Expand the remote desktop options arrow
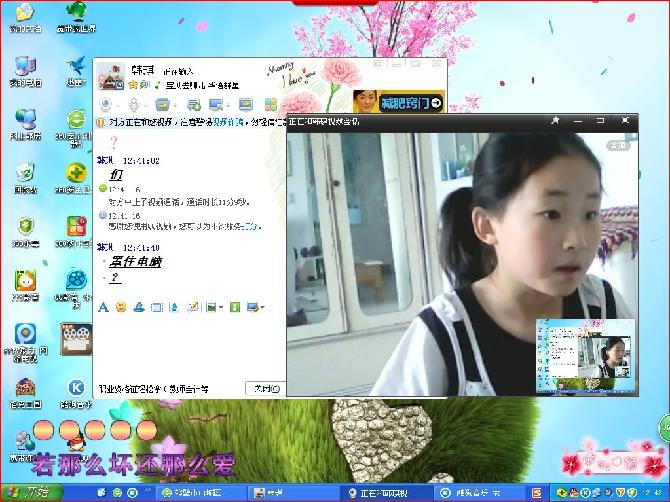 click(x=228, y=105)
